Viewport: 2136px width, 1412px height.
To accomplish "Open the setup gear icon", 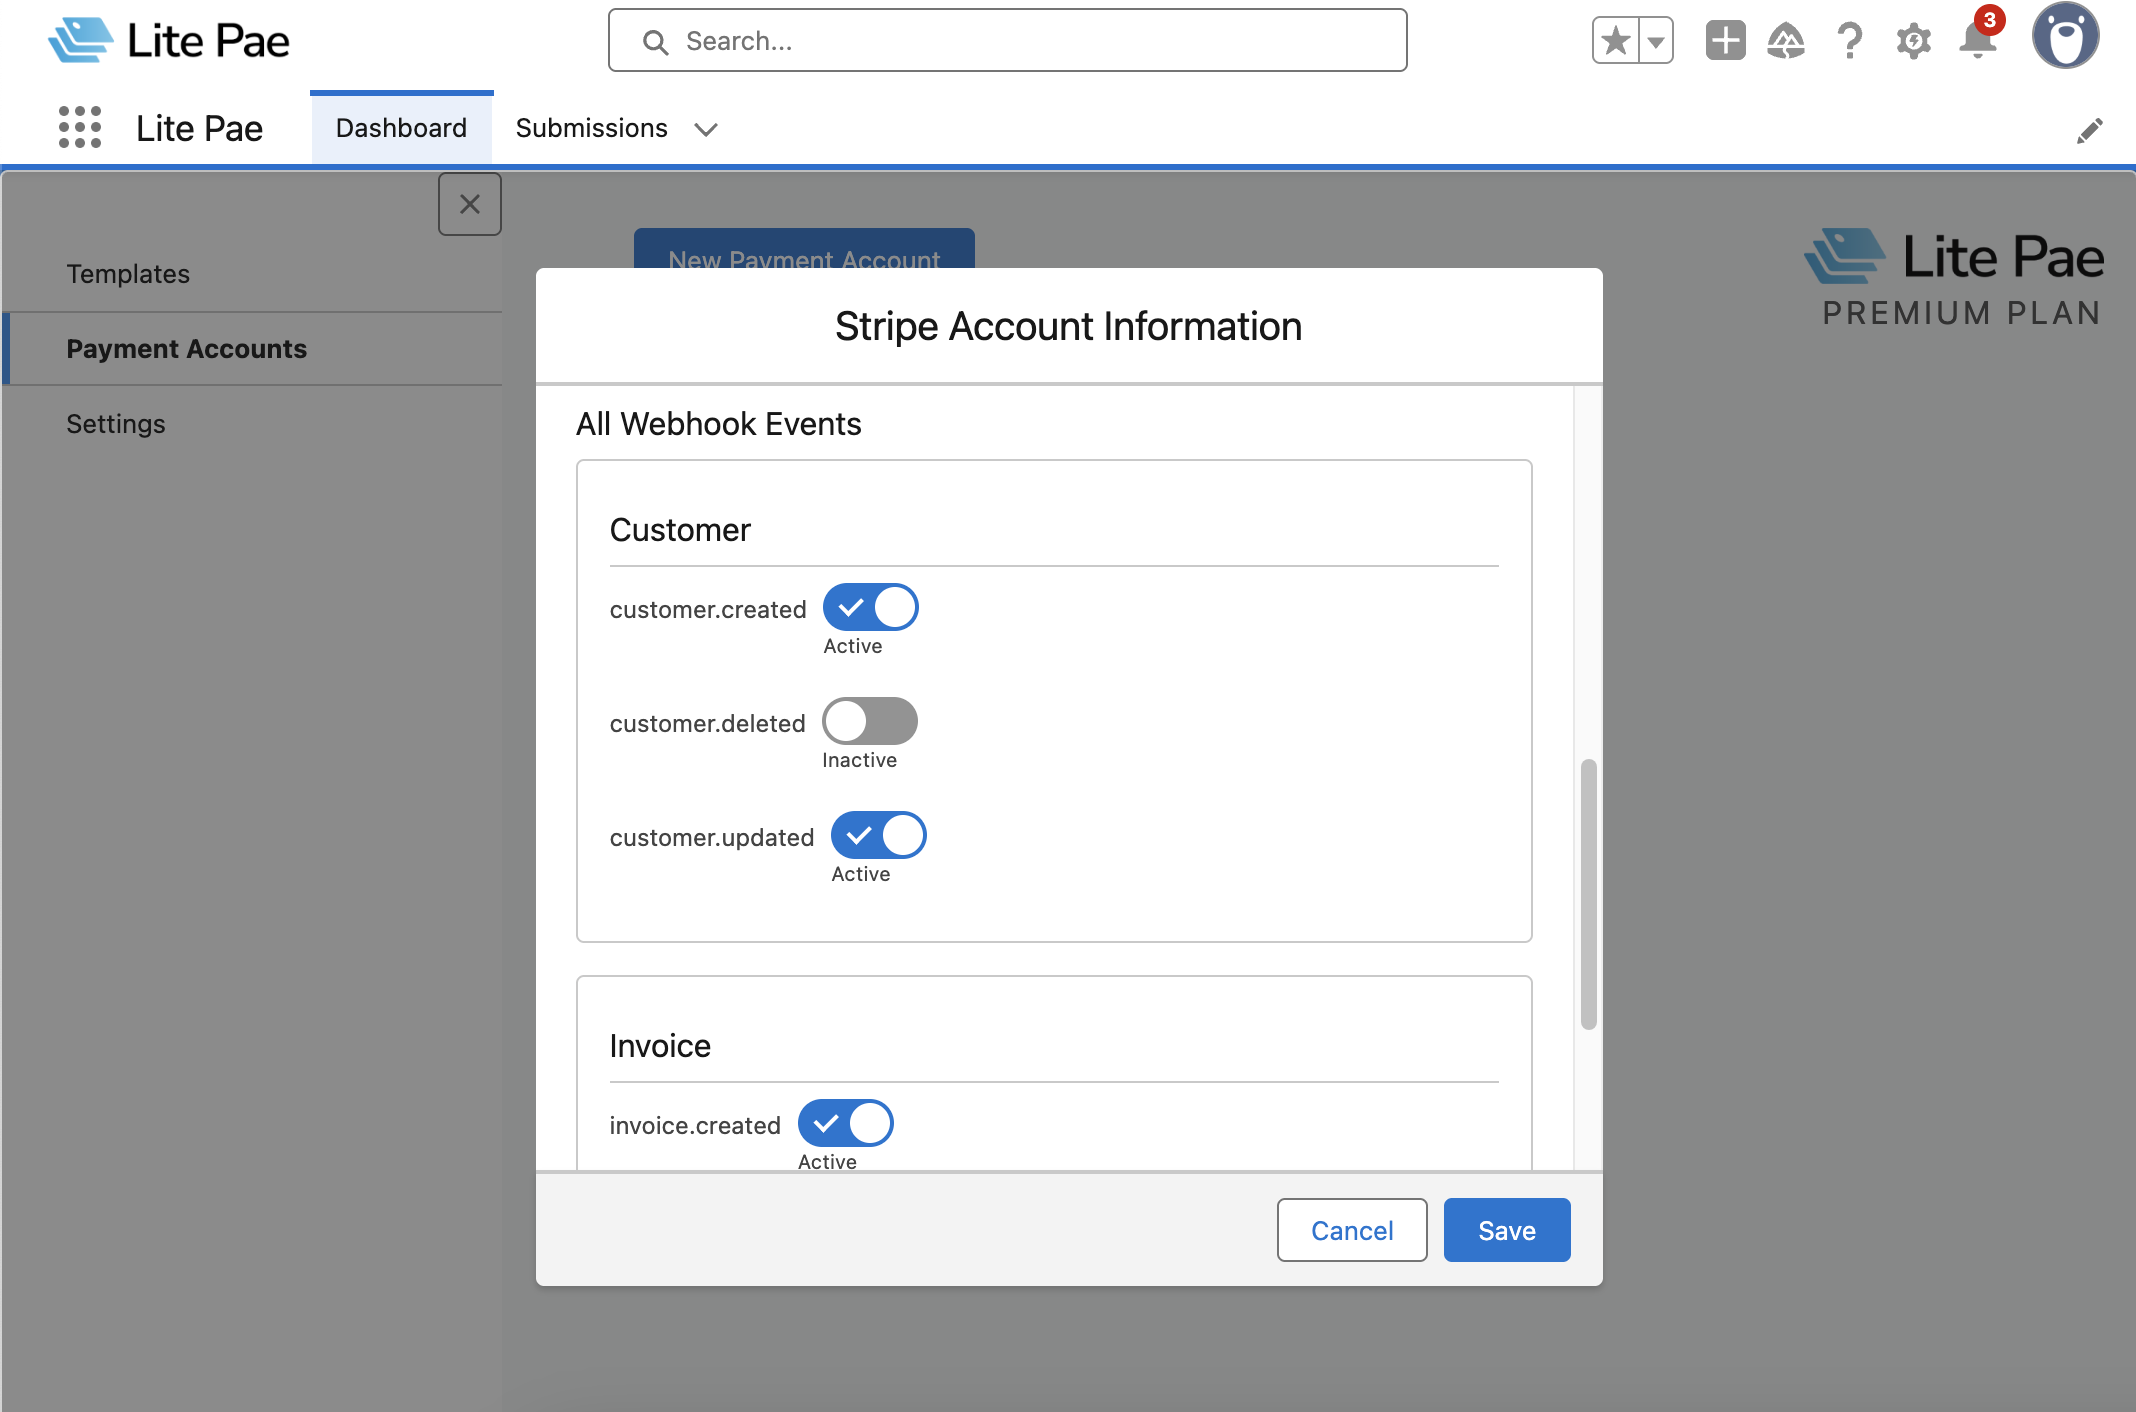I will click(1913, 41).
